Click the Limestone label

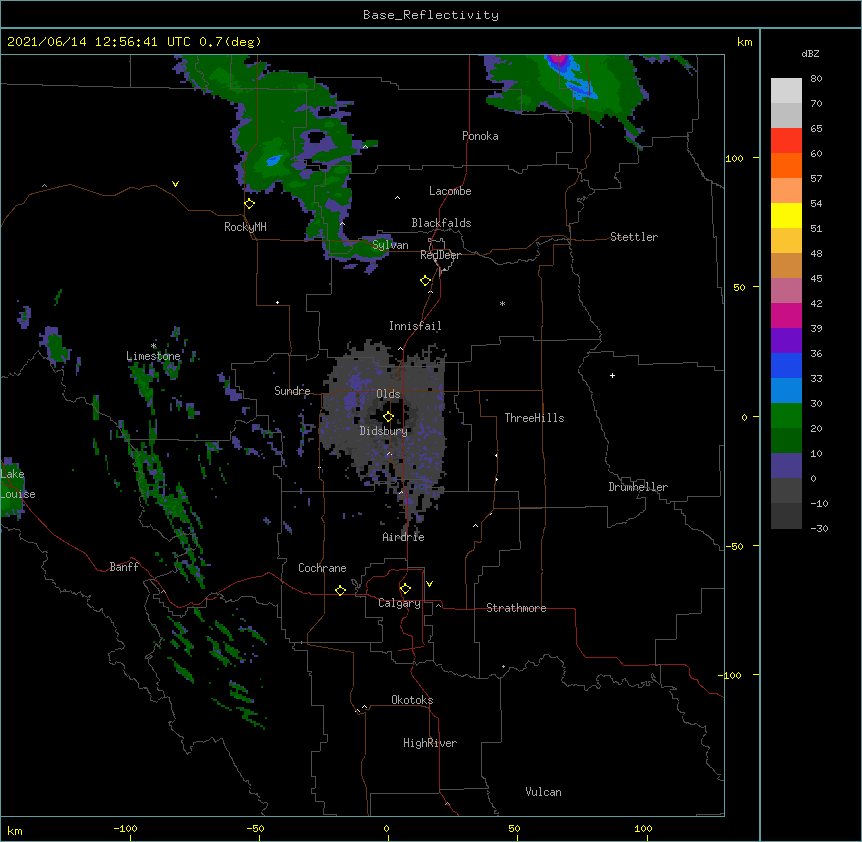[153, 356]
